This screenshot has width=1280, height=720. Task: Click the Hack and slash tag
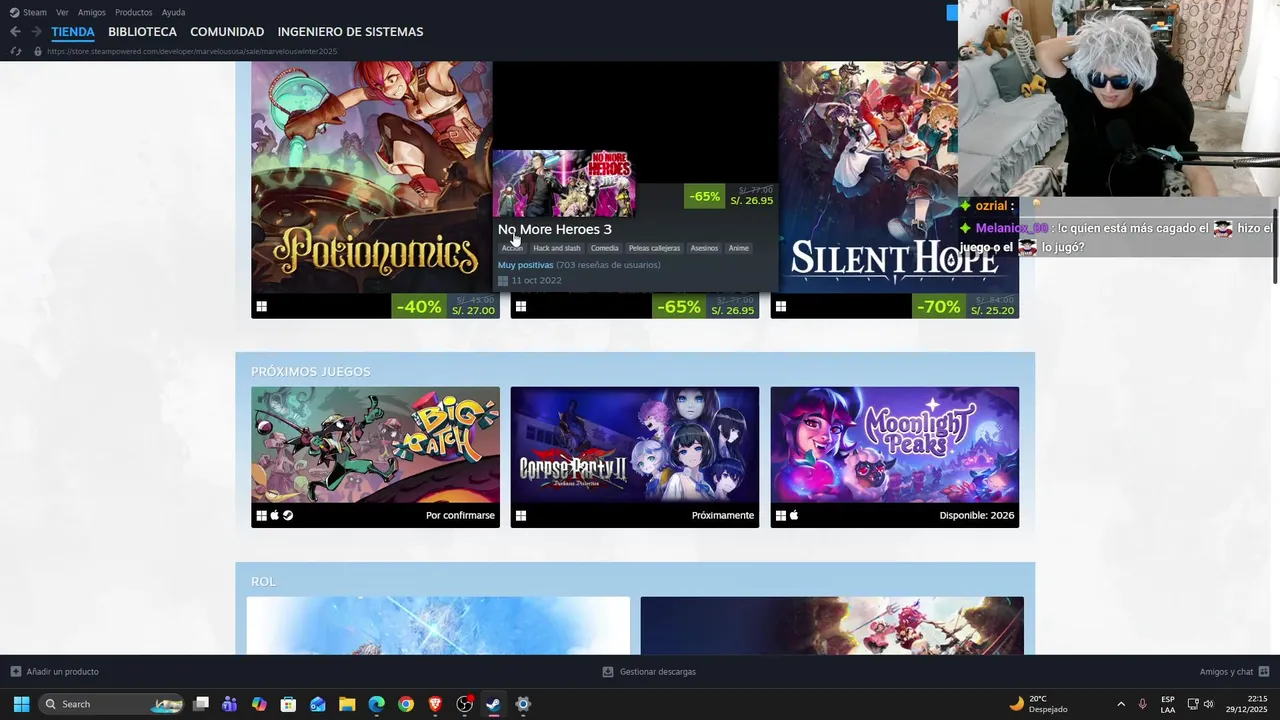coord(557,248)
